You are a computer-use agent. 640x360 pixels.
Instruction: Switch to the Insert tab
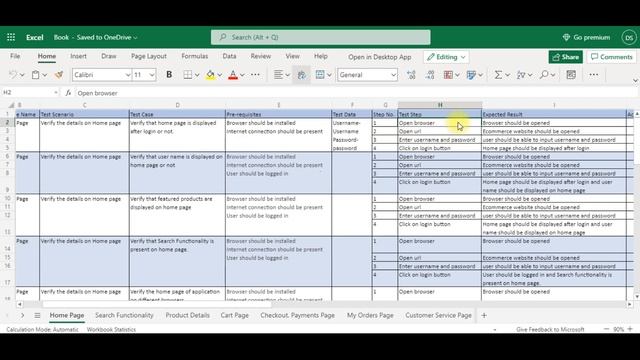click(x=78, y=56)
